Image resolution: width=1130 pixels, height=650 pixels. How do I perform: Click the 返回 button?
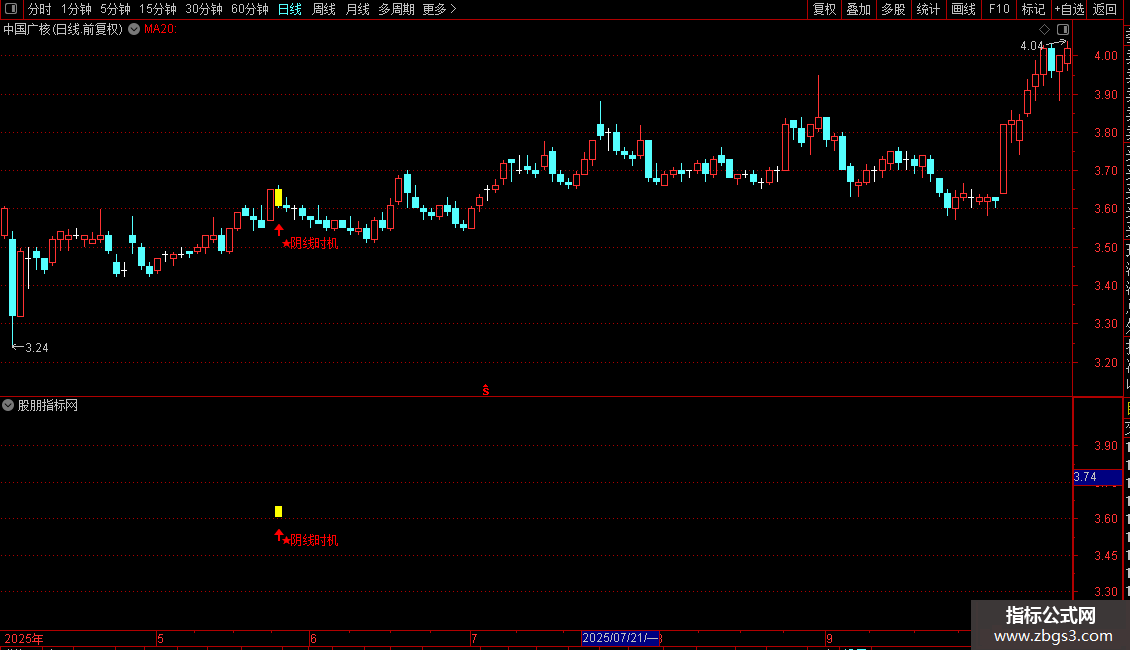(1105, 9)
